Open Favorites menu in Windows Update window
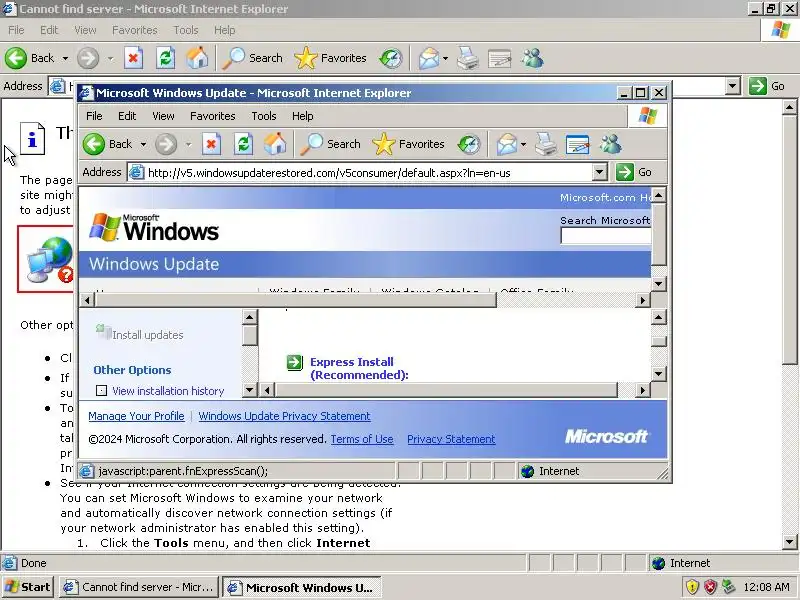The image size is (800, 600). [213, 116]
